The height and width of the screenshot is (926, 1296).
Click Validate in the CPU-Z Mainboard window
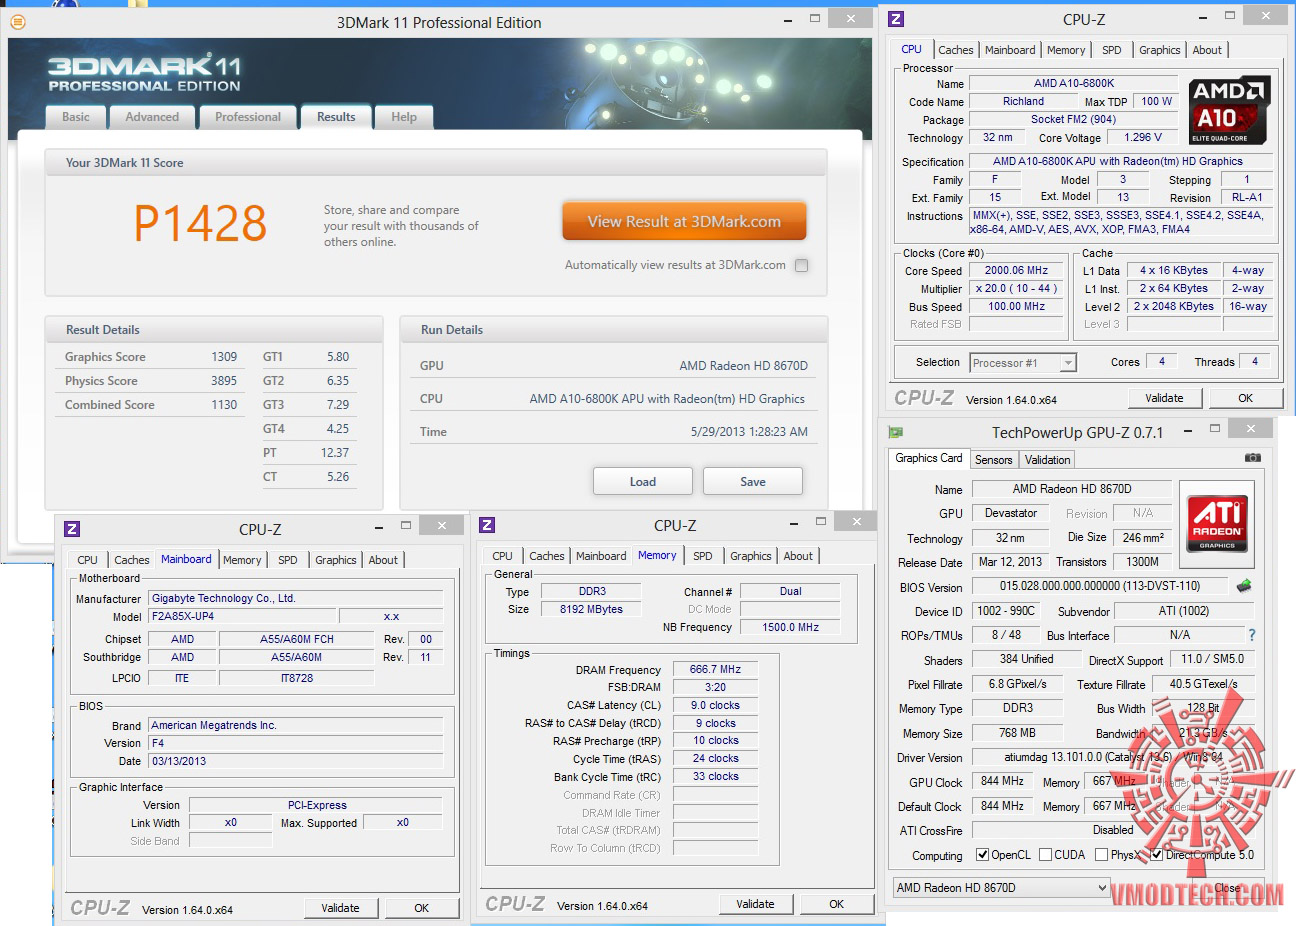tap(340, 908)
